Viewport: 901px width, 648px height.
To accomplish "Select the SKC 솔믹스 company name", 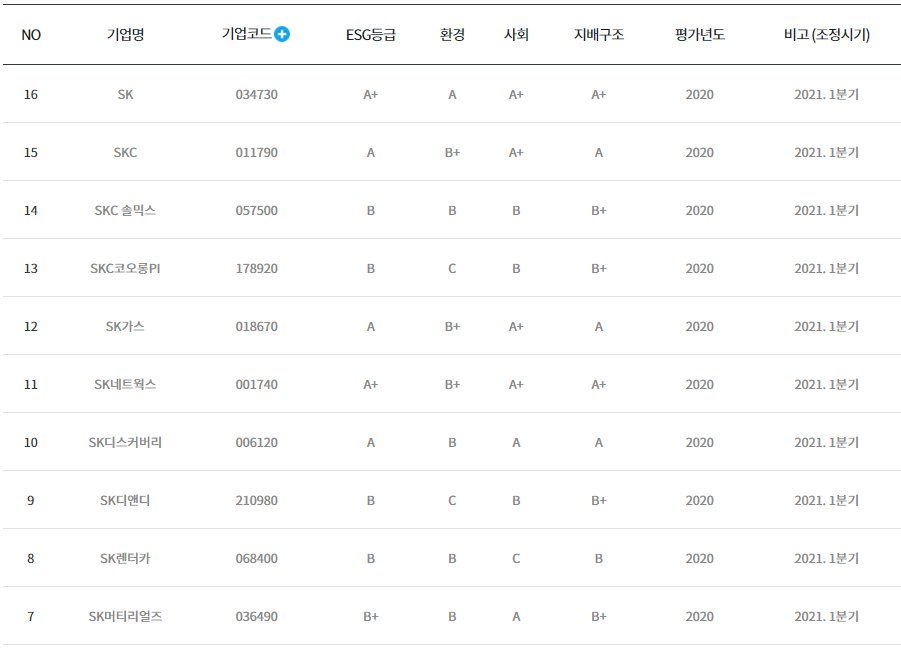I will (125, 210).
